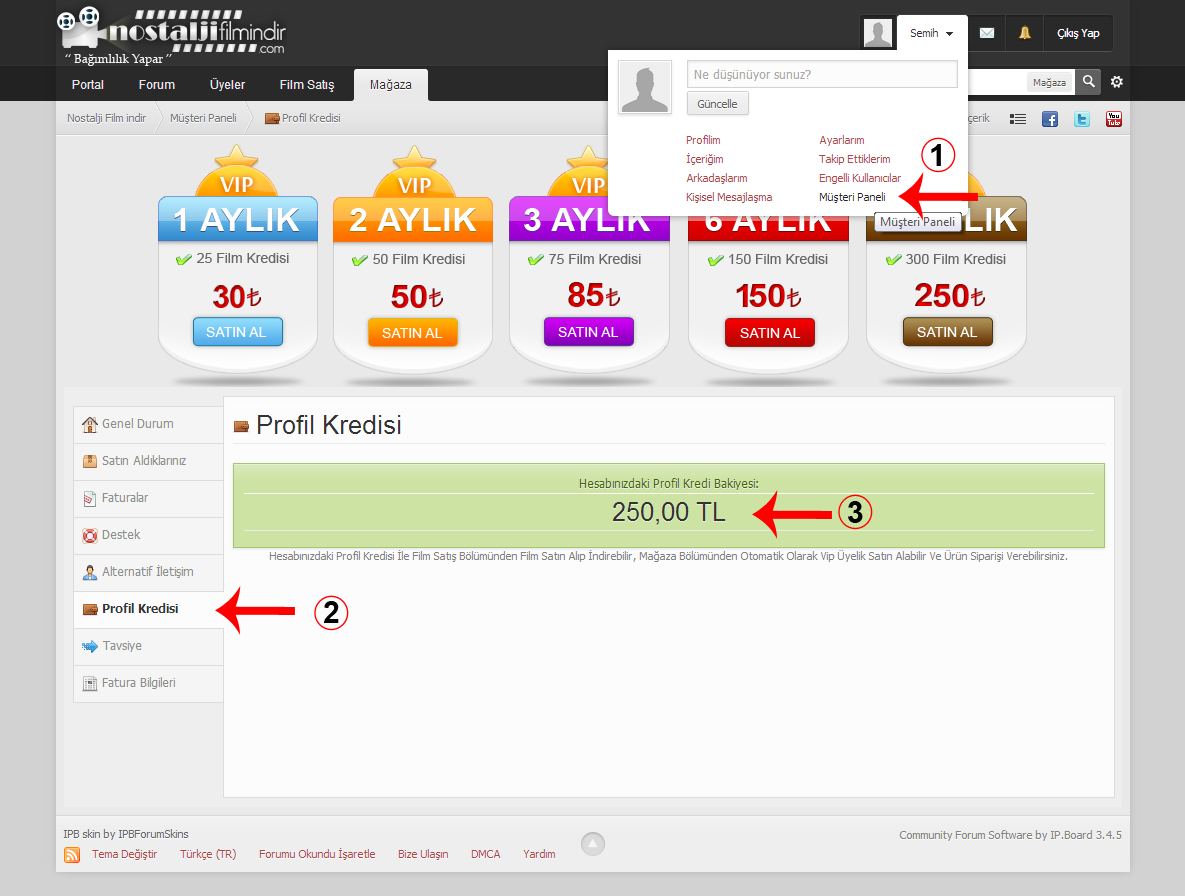This screenshot has width=1185, height=896.
Task: Open the Facebook icon link
Action: [1050, 119]
